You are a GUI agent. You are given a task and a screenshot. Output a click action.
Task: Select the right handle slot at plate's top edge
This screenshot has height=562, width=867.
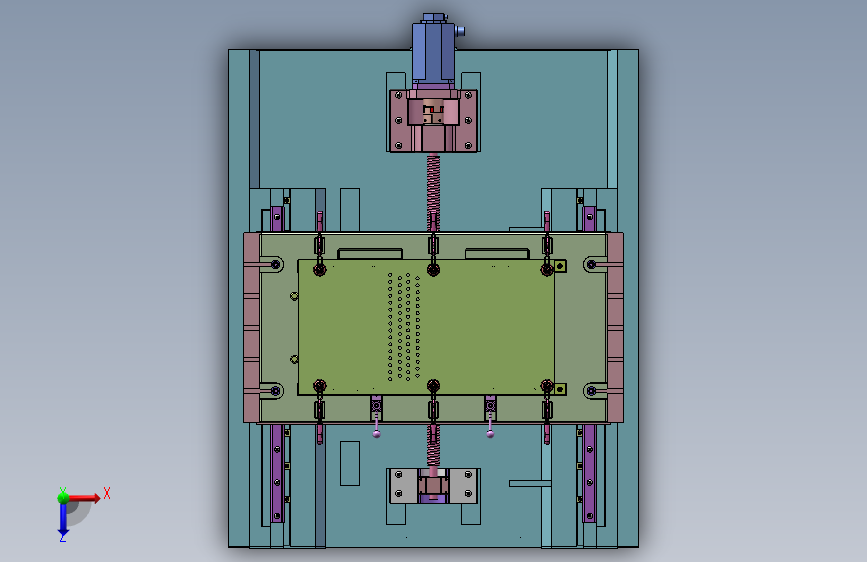point(498,254)
